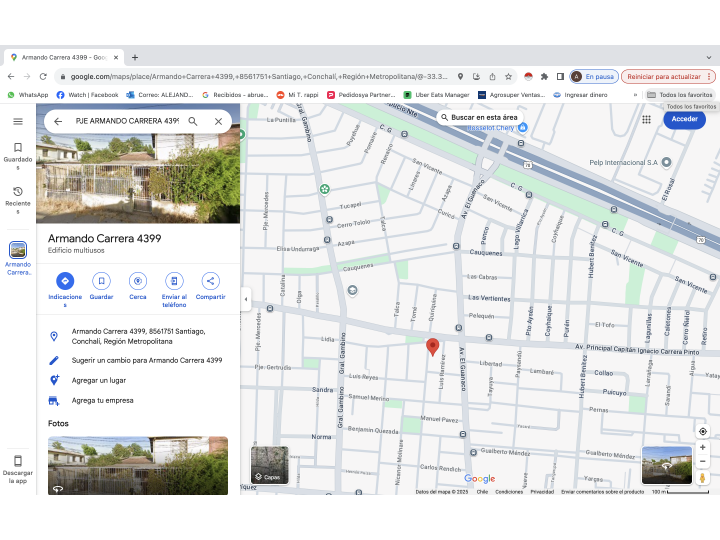Image resolution: width=720 pixels, height=540 pixels.
Task: Open the Cerca nearby search icon
Action: 138,281
